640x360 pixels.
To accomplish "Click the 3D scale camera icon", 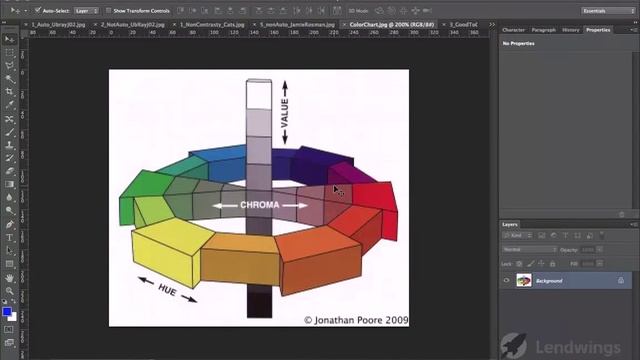I will point(427,11).
